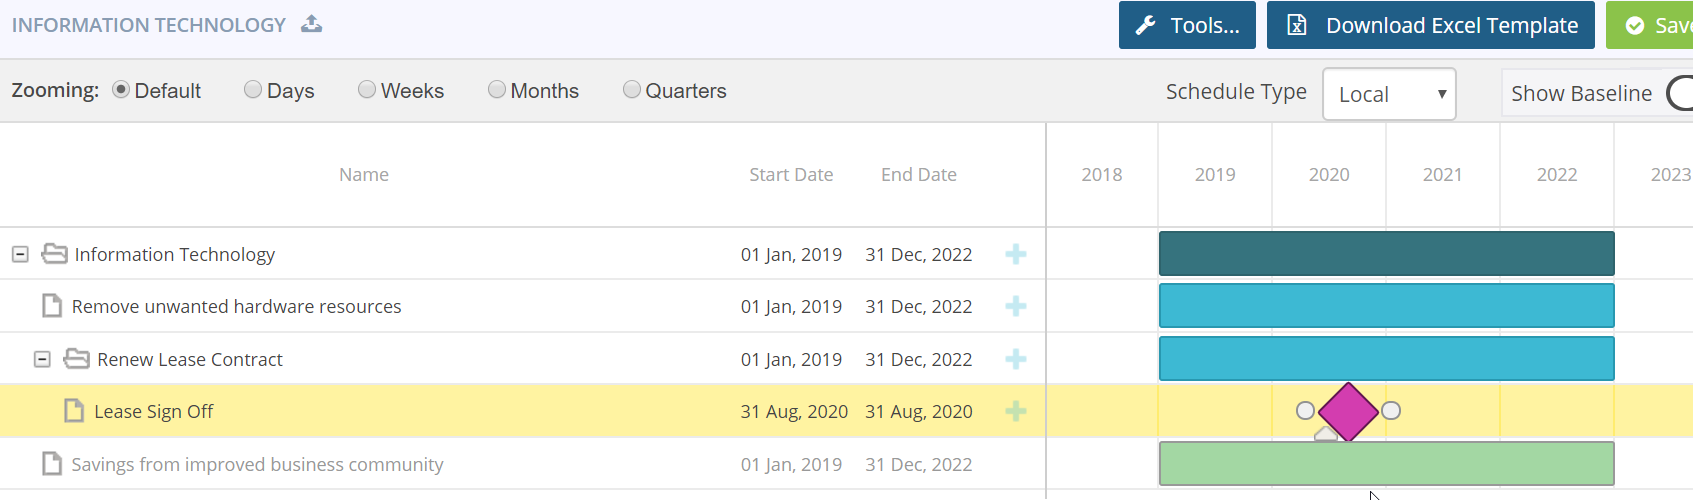The image size is (1693, 500).
Task: Select the Days zooming option
Action: [253, 90]
